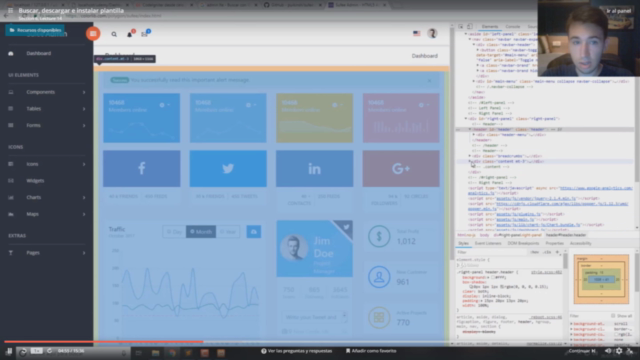The height and width of the screenshot is (360, 640).
Task: Click the Traffic chart download button
Action: point(253,232)
